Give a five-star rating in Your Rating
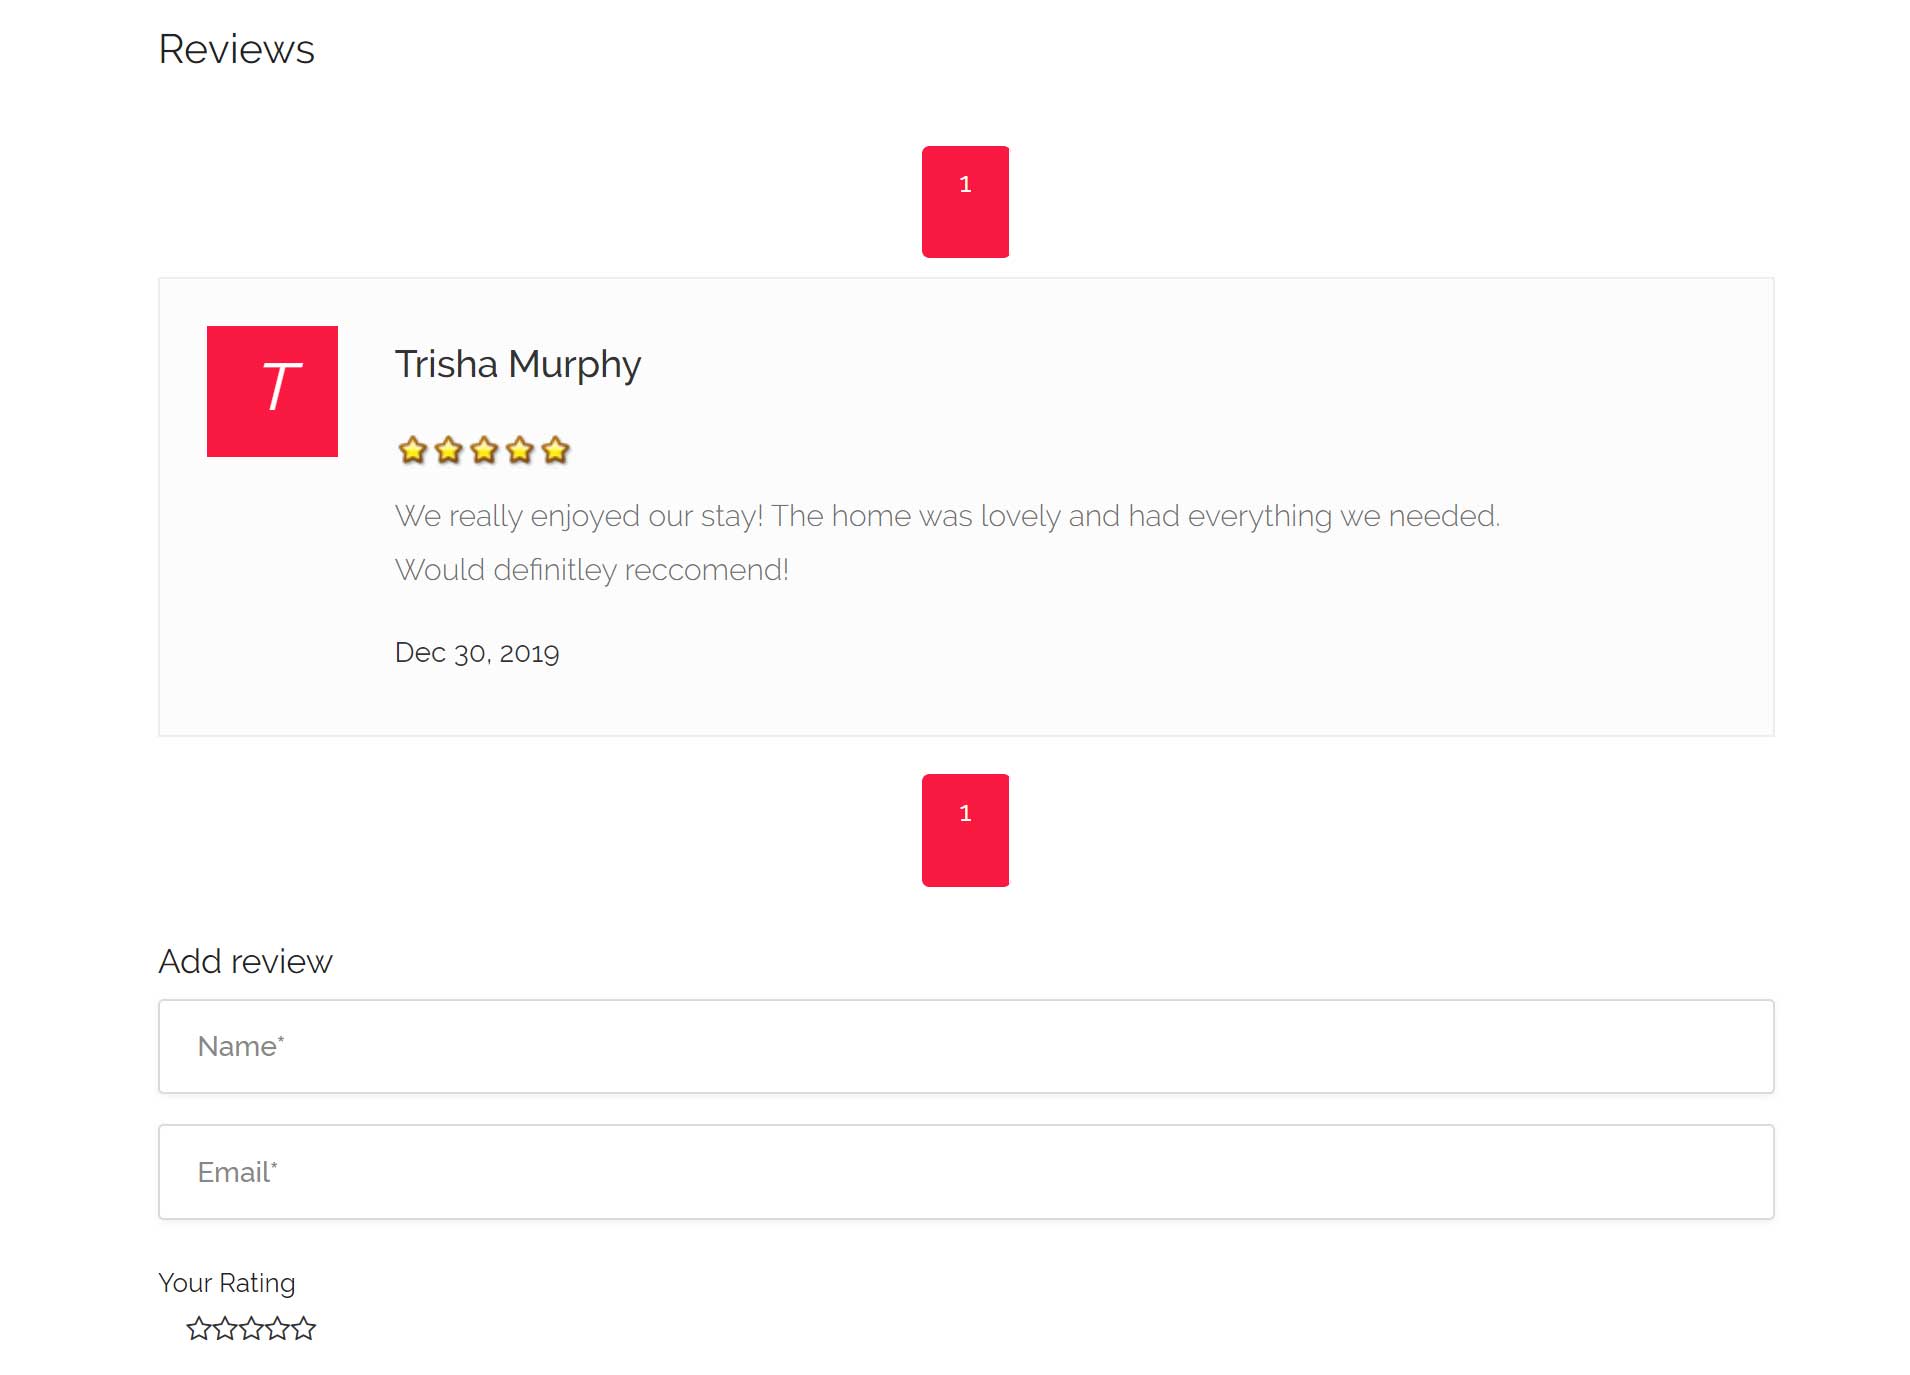The height and width of the screenshot is (1375, 1910). (x=304, y=1329)
